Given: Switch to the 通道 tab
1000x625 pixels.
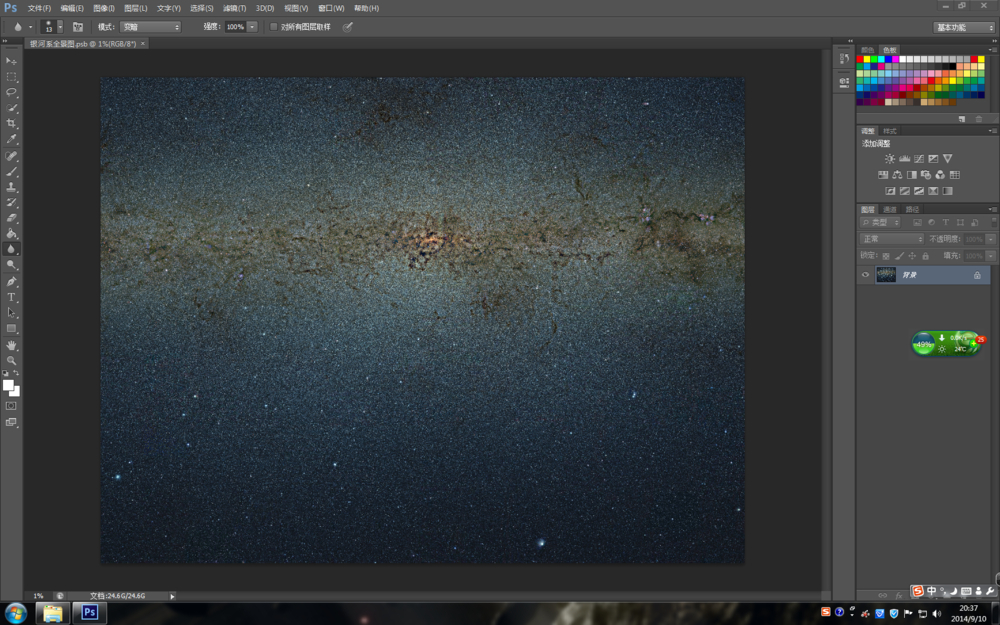Looking at the screenshot, I should tap(889, 209).
